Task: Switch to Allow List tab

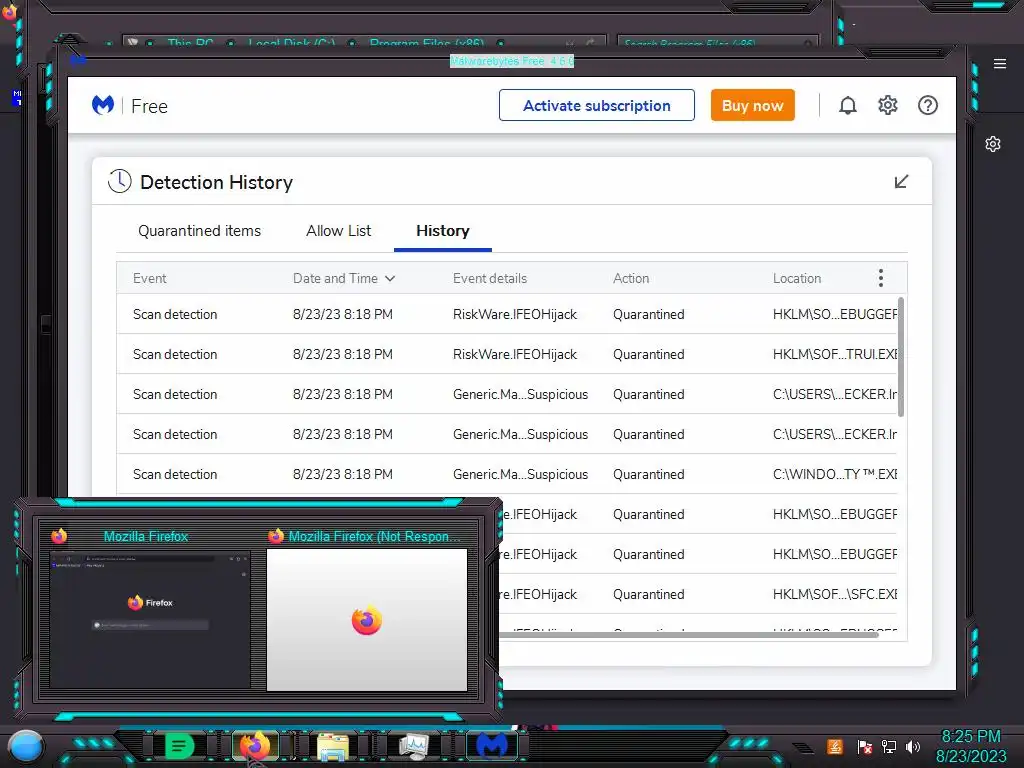Action: 338,231
